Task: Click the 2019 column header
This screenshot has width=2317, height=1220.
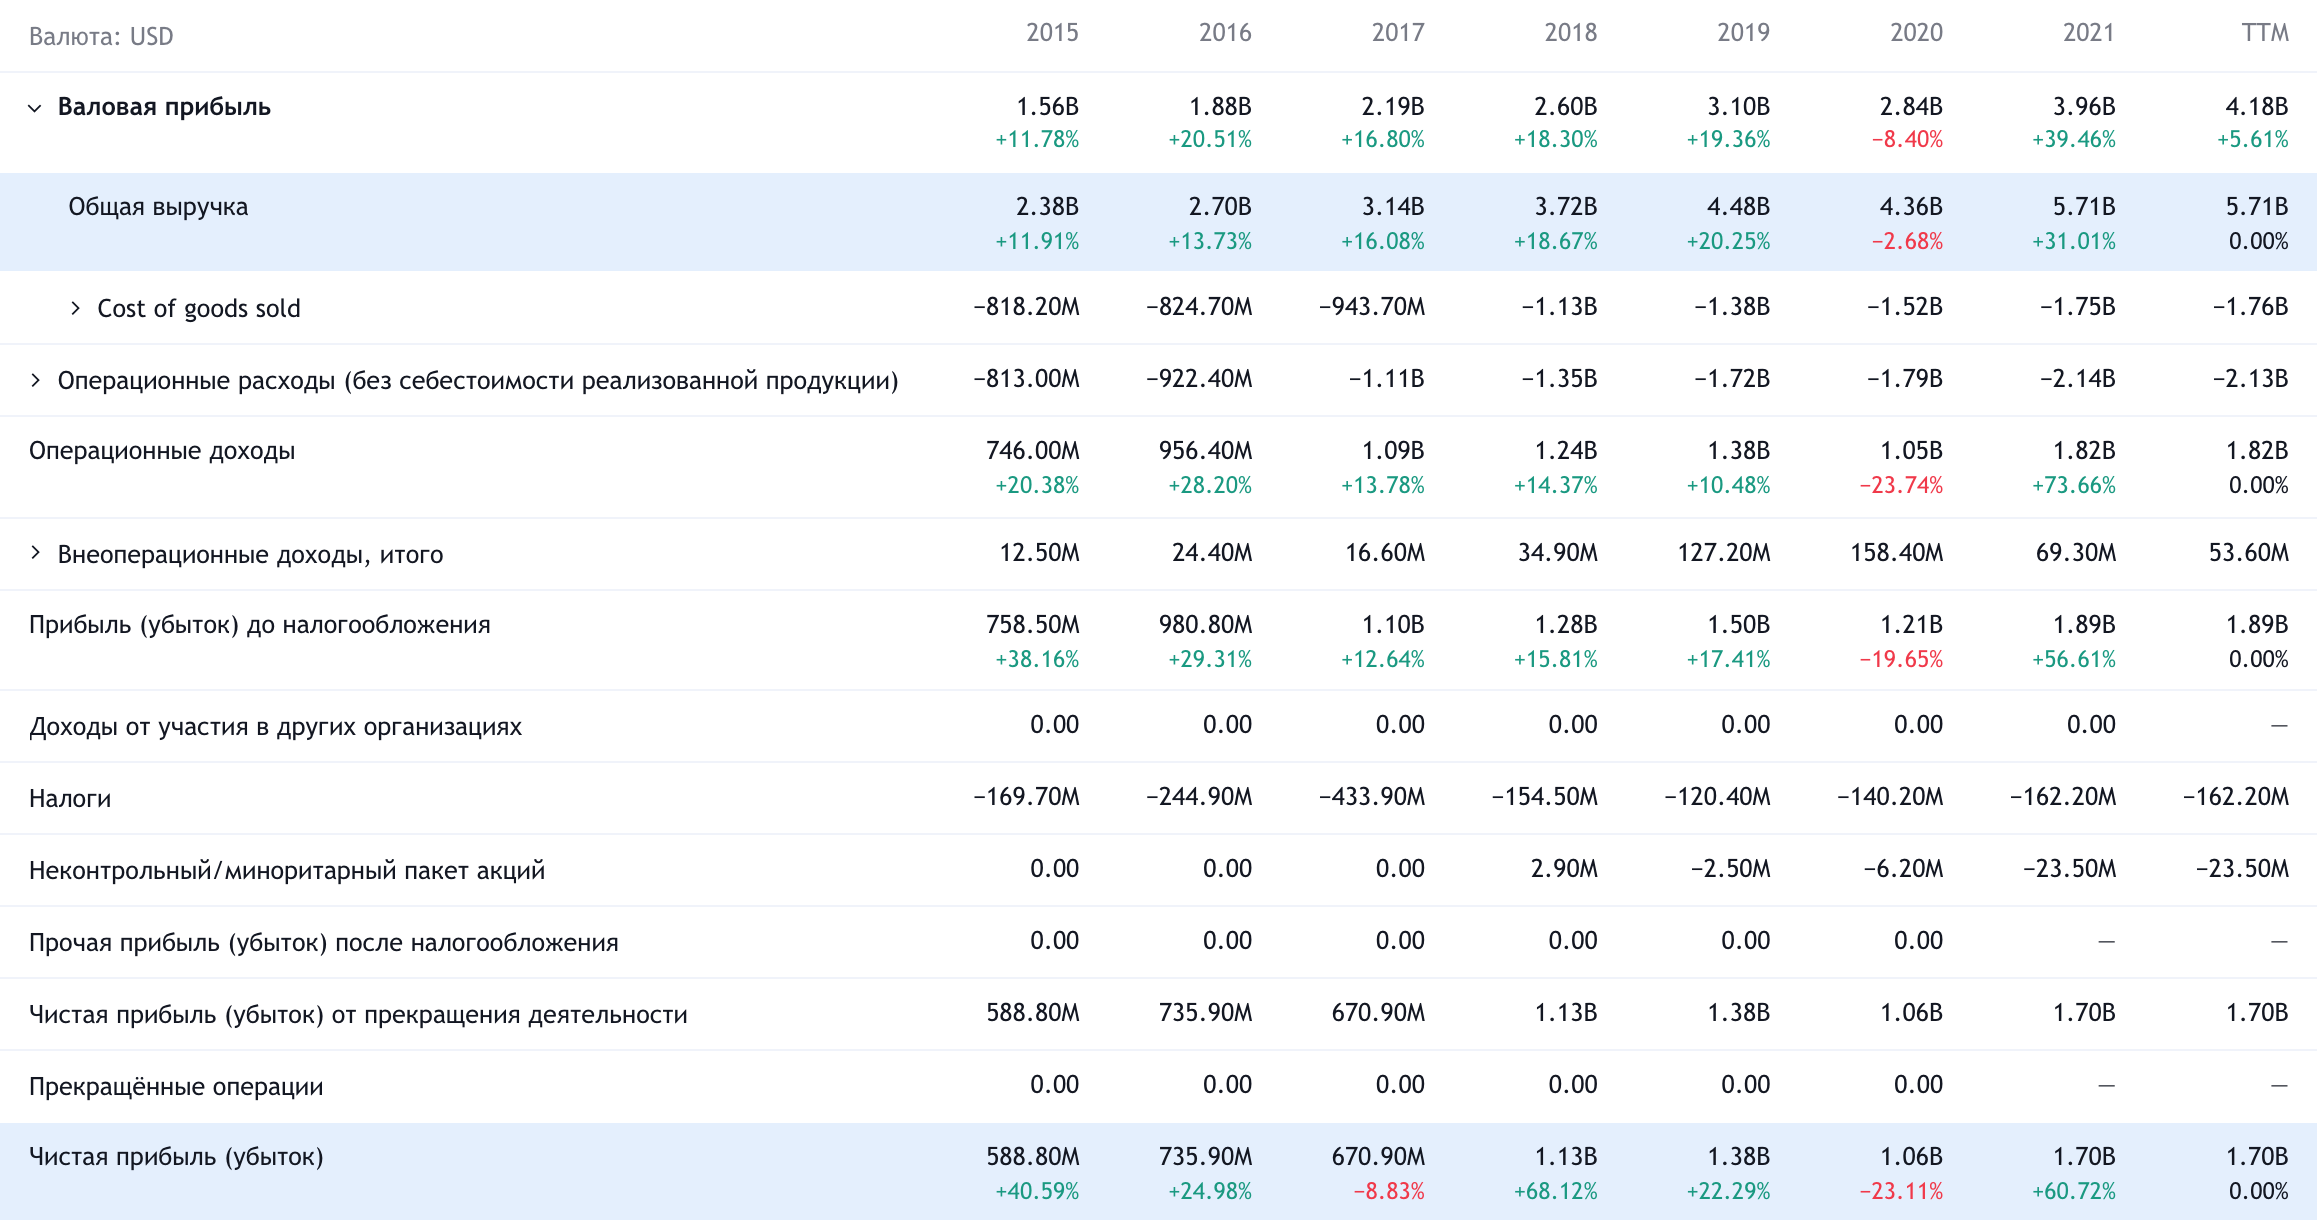Action: click(x=1744, y=33)
